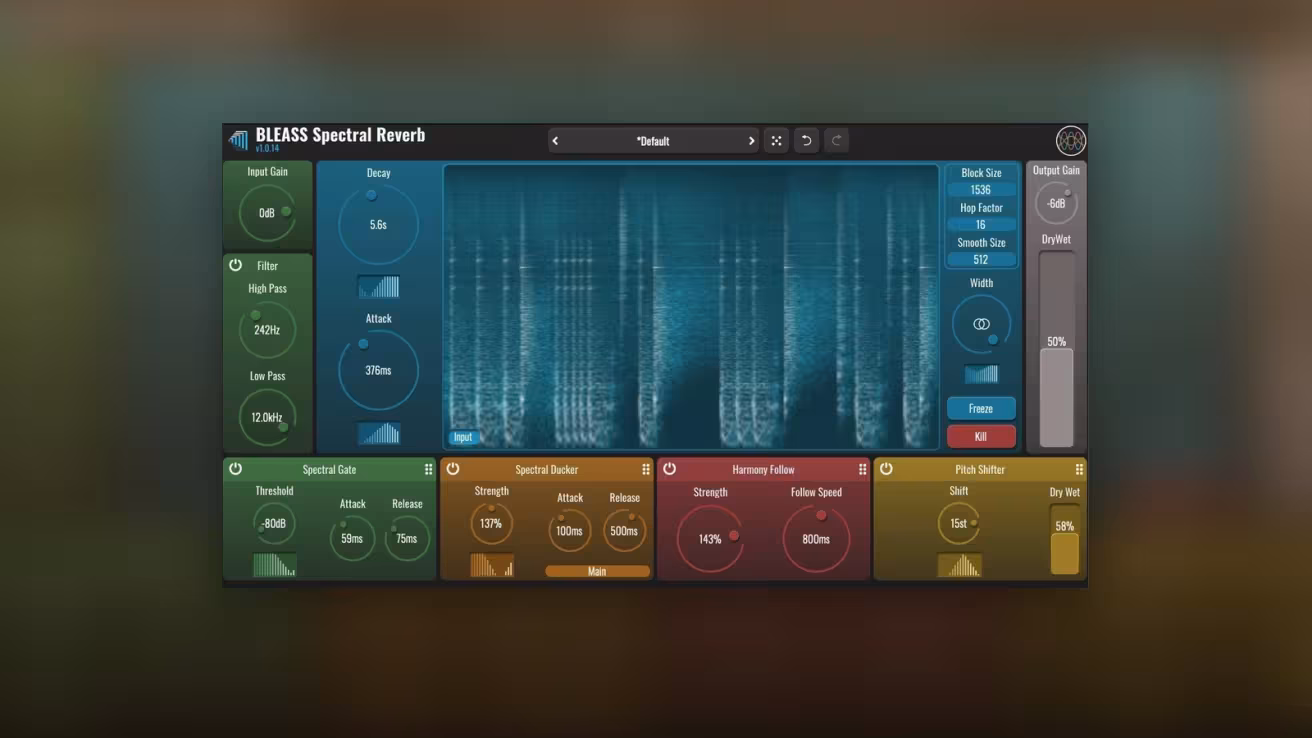Grab the Pitch Shifter reorder handle
This screenshot has width=1312, height=738.
[1079, 469]
